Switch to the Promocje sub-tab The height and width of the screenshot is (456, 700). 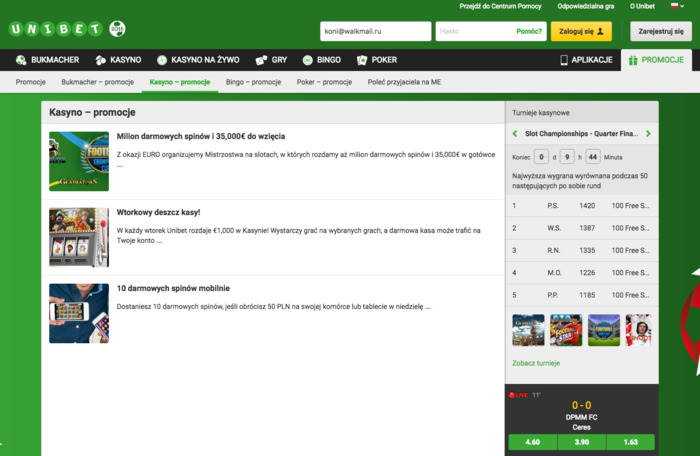(x=31, y=82)
